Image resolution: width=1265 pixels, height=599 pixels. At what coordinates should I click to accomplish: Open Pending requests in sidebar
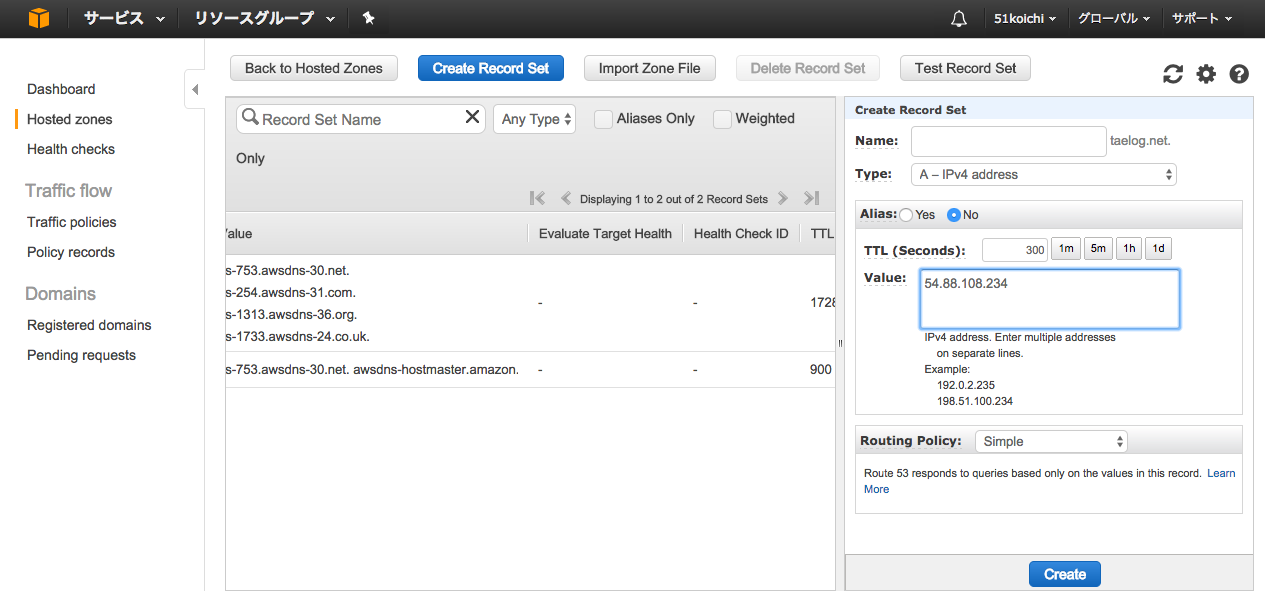(x=81, y=355)
